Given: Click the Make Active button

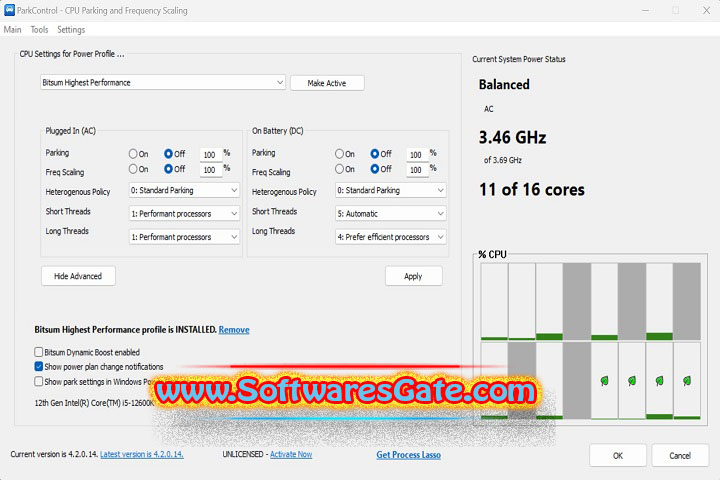Looking at the screenshot, I should tap(327, 83).
